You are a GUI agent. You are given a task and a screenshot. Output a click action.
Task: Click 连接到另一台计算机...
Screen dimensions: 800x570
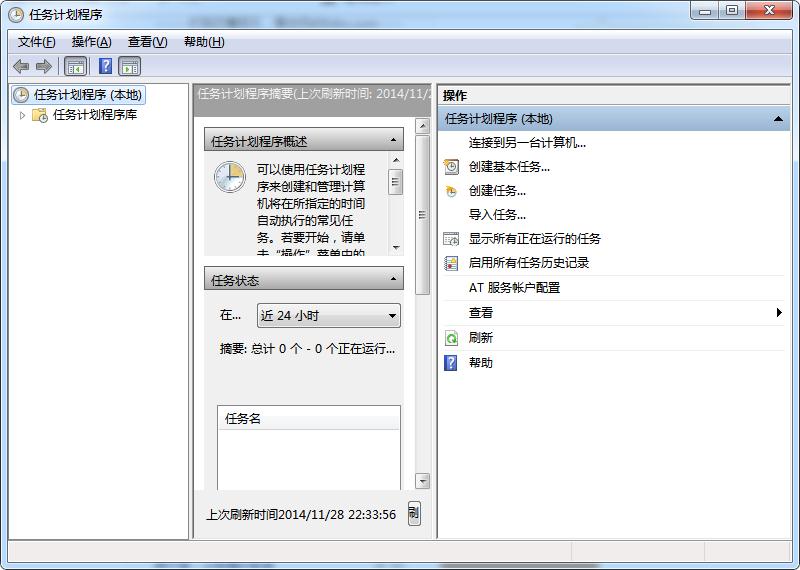tap(527, 143)
